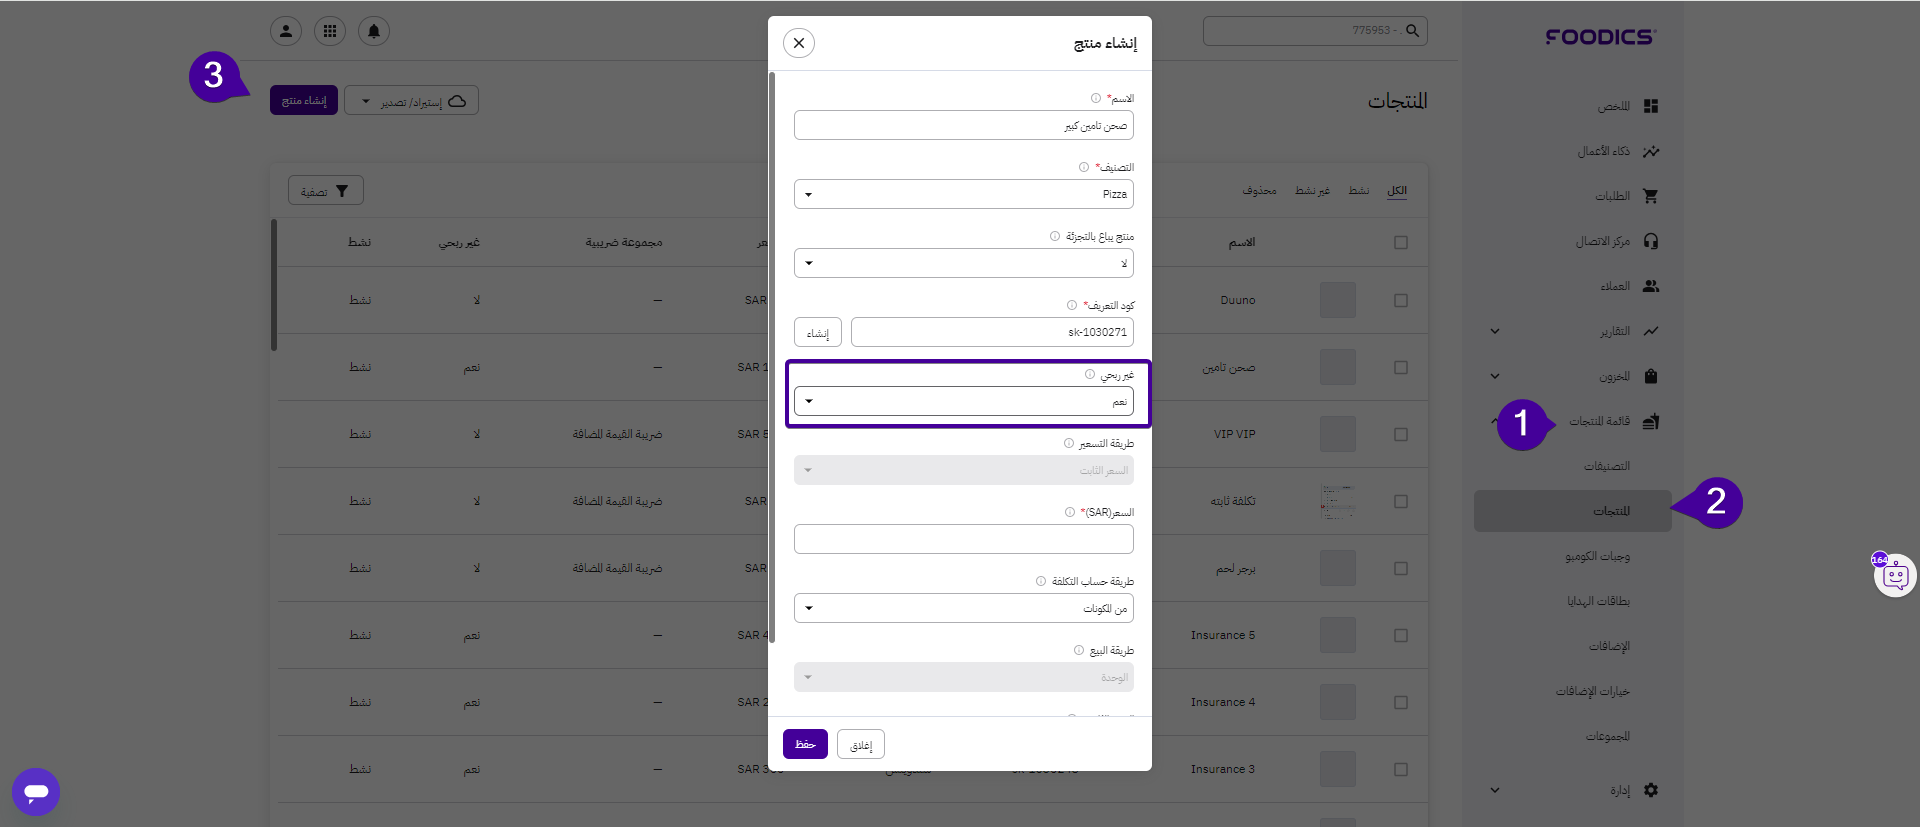Screen dimensions: 1920x827
Task: Click the robot assistant icon
Action: [1895, 575]
